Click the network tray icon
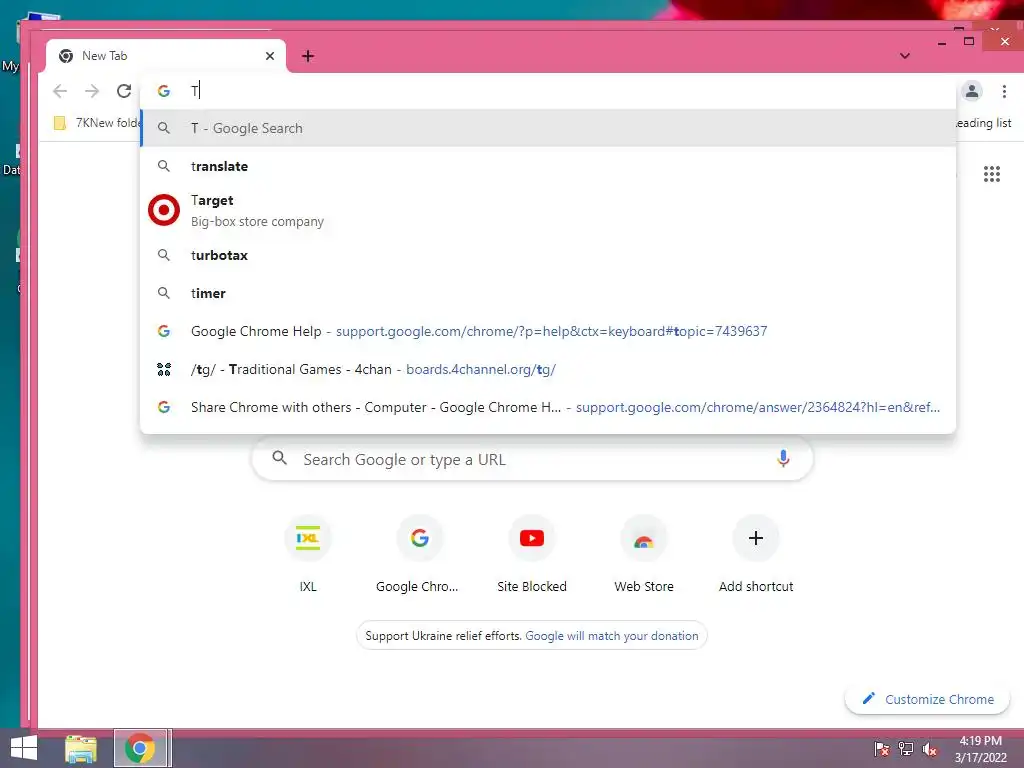 906,748
